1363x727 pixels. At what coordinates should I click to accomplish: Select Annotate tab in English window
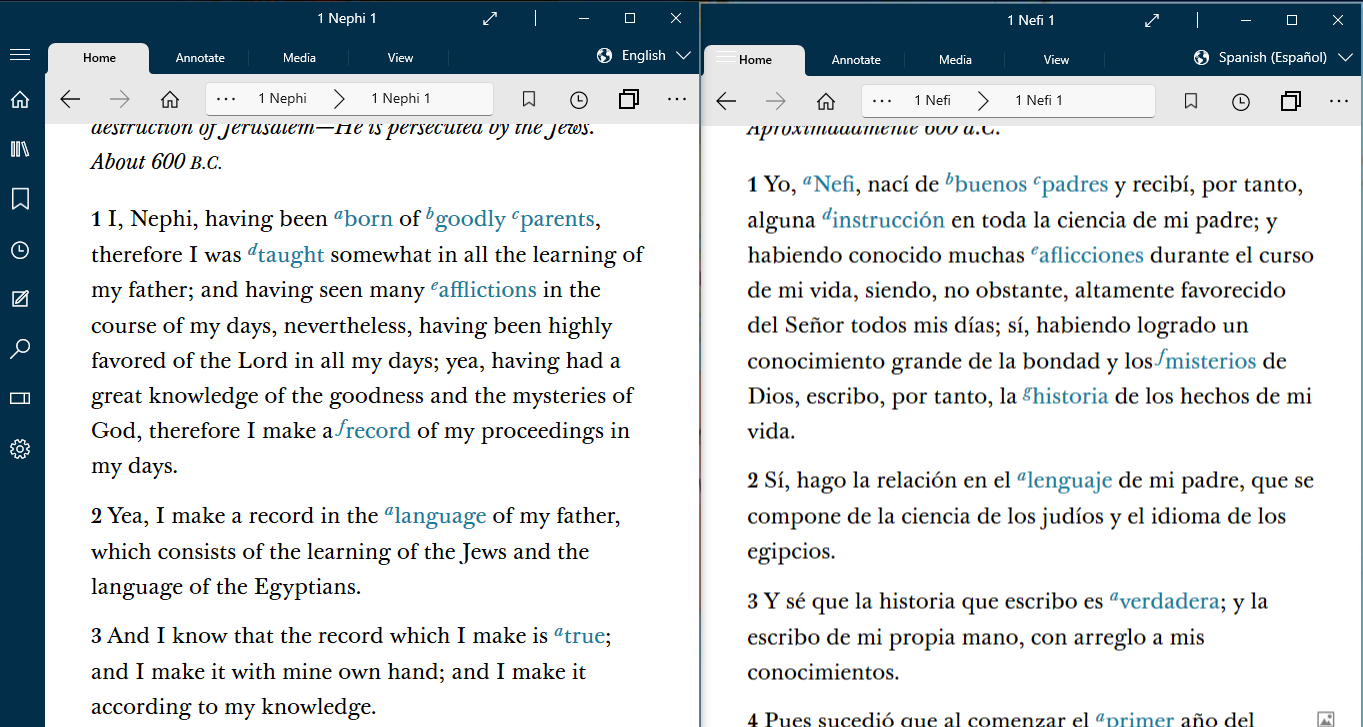(200, 58)
